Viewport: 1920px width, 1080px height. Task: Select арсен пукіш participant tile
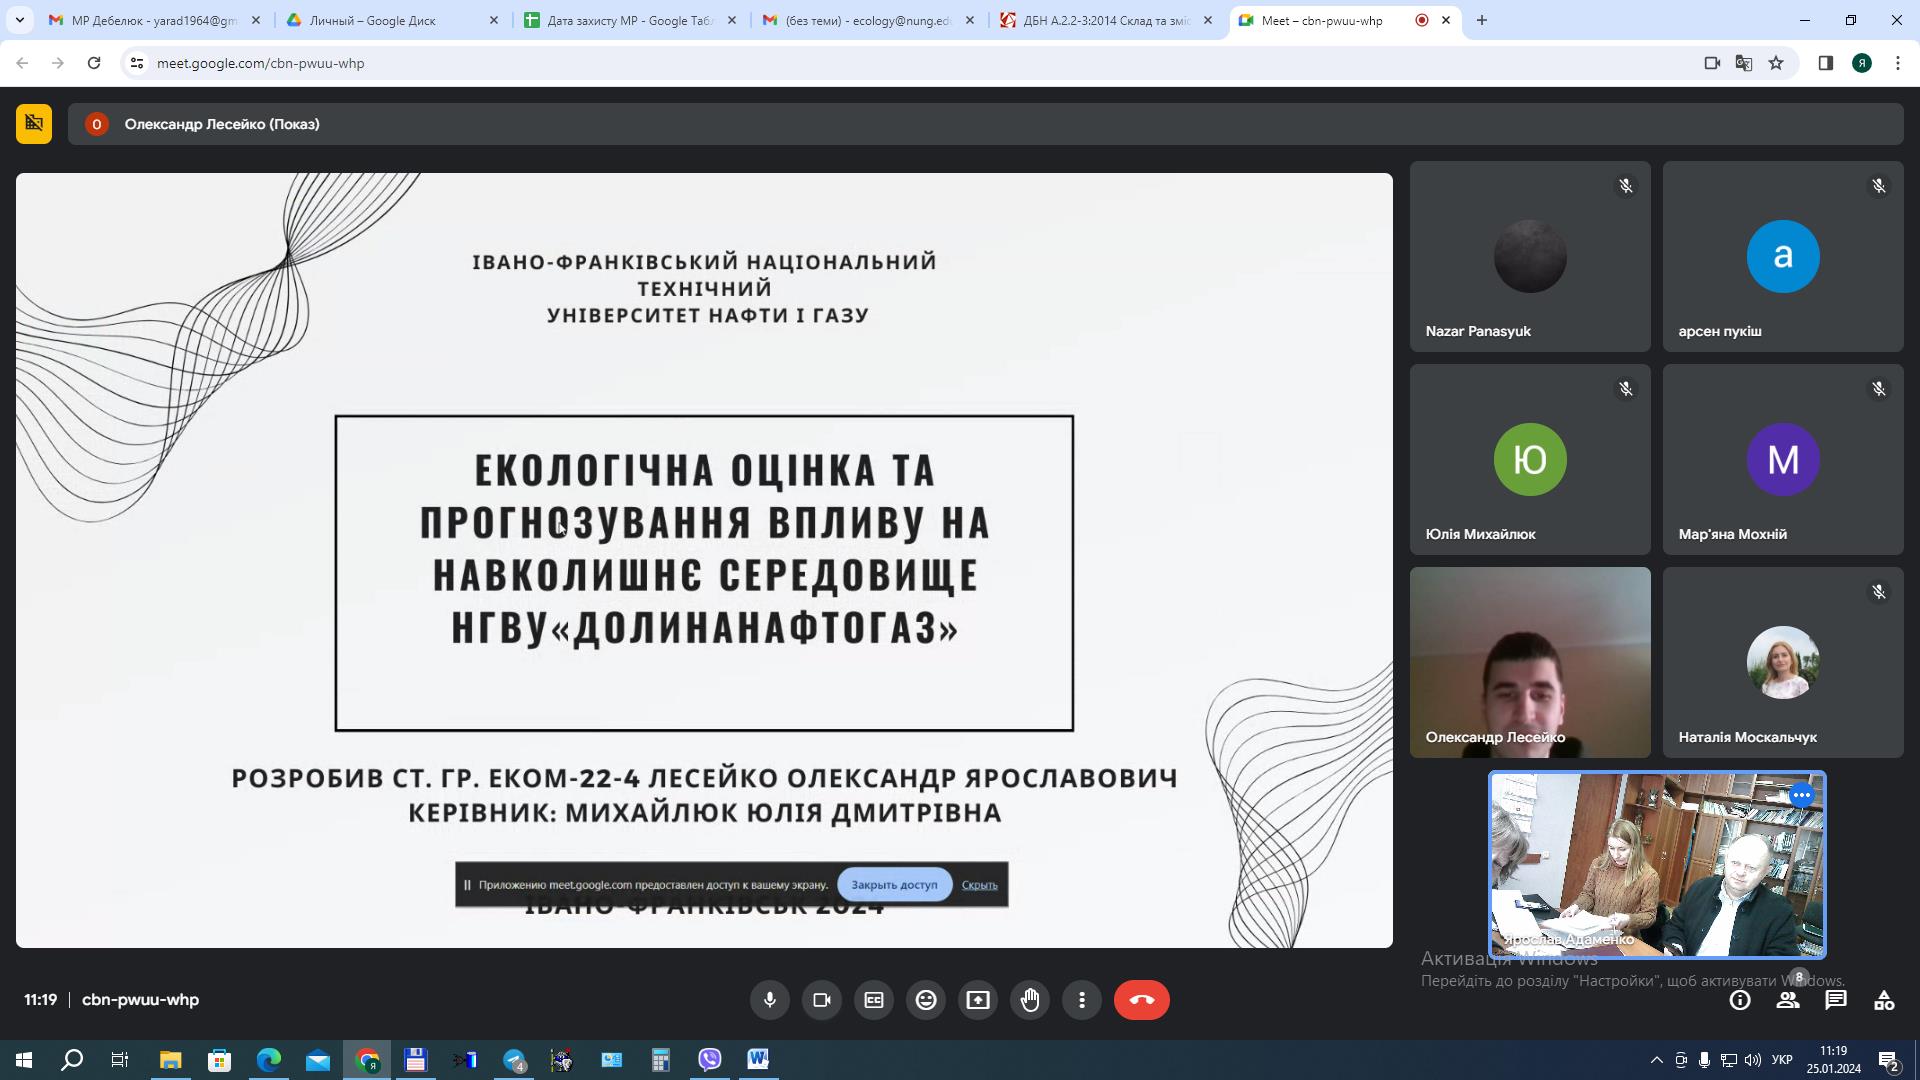coord(1783,256)
